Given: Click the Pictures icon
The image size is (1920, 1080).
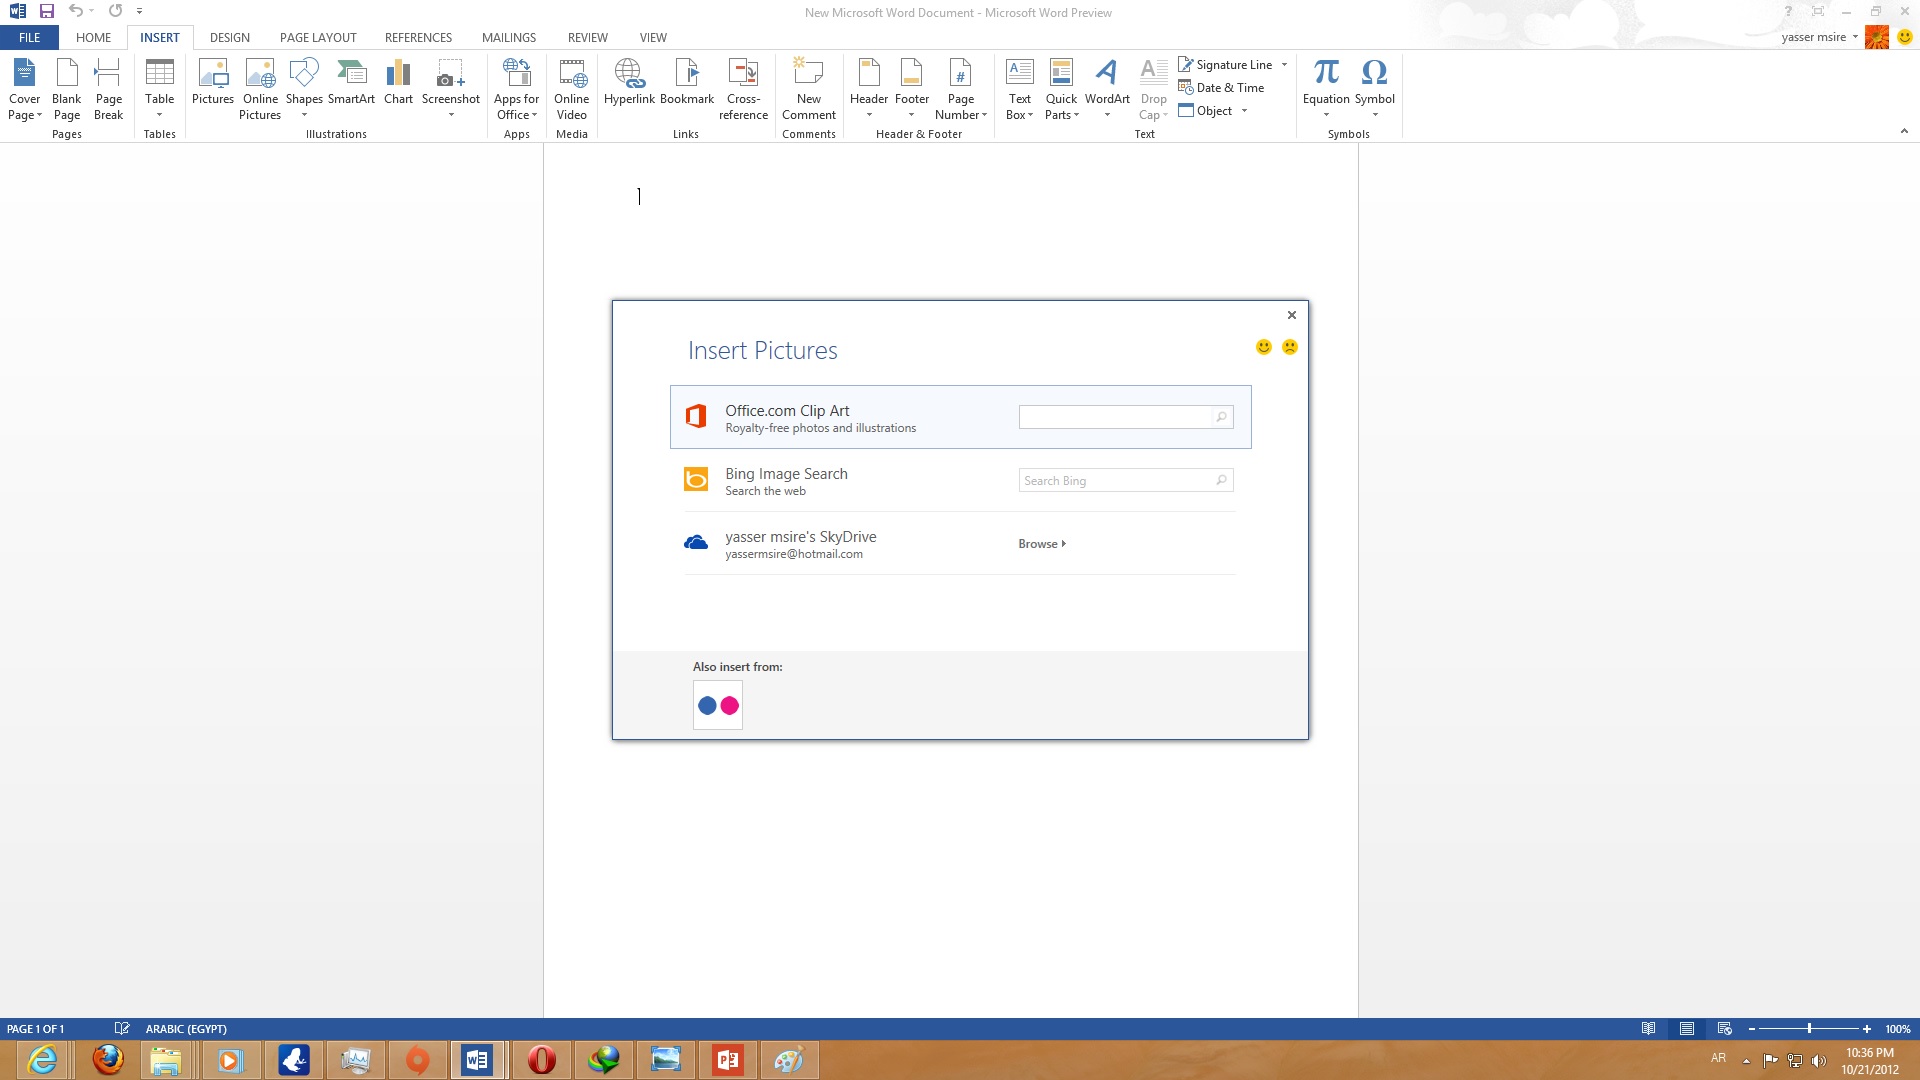Looking at the screenshot, I should [x=213, y=82].
